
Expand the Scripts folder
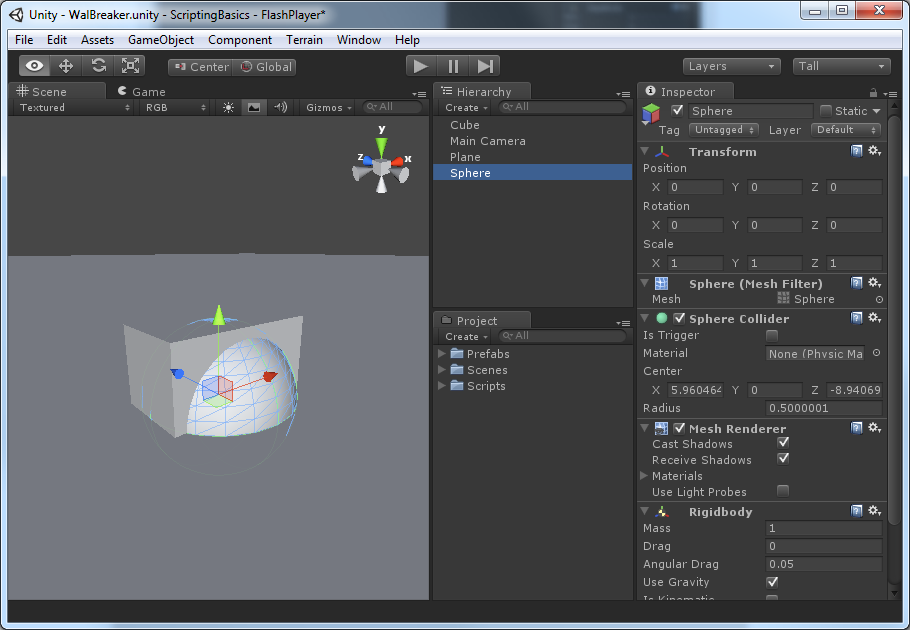click(x=442, y=386)
